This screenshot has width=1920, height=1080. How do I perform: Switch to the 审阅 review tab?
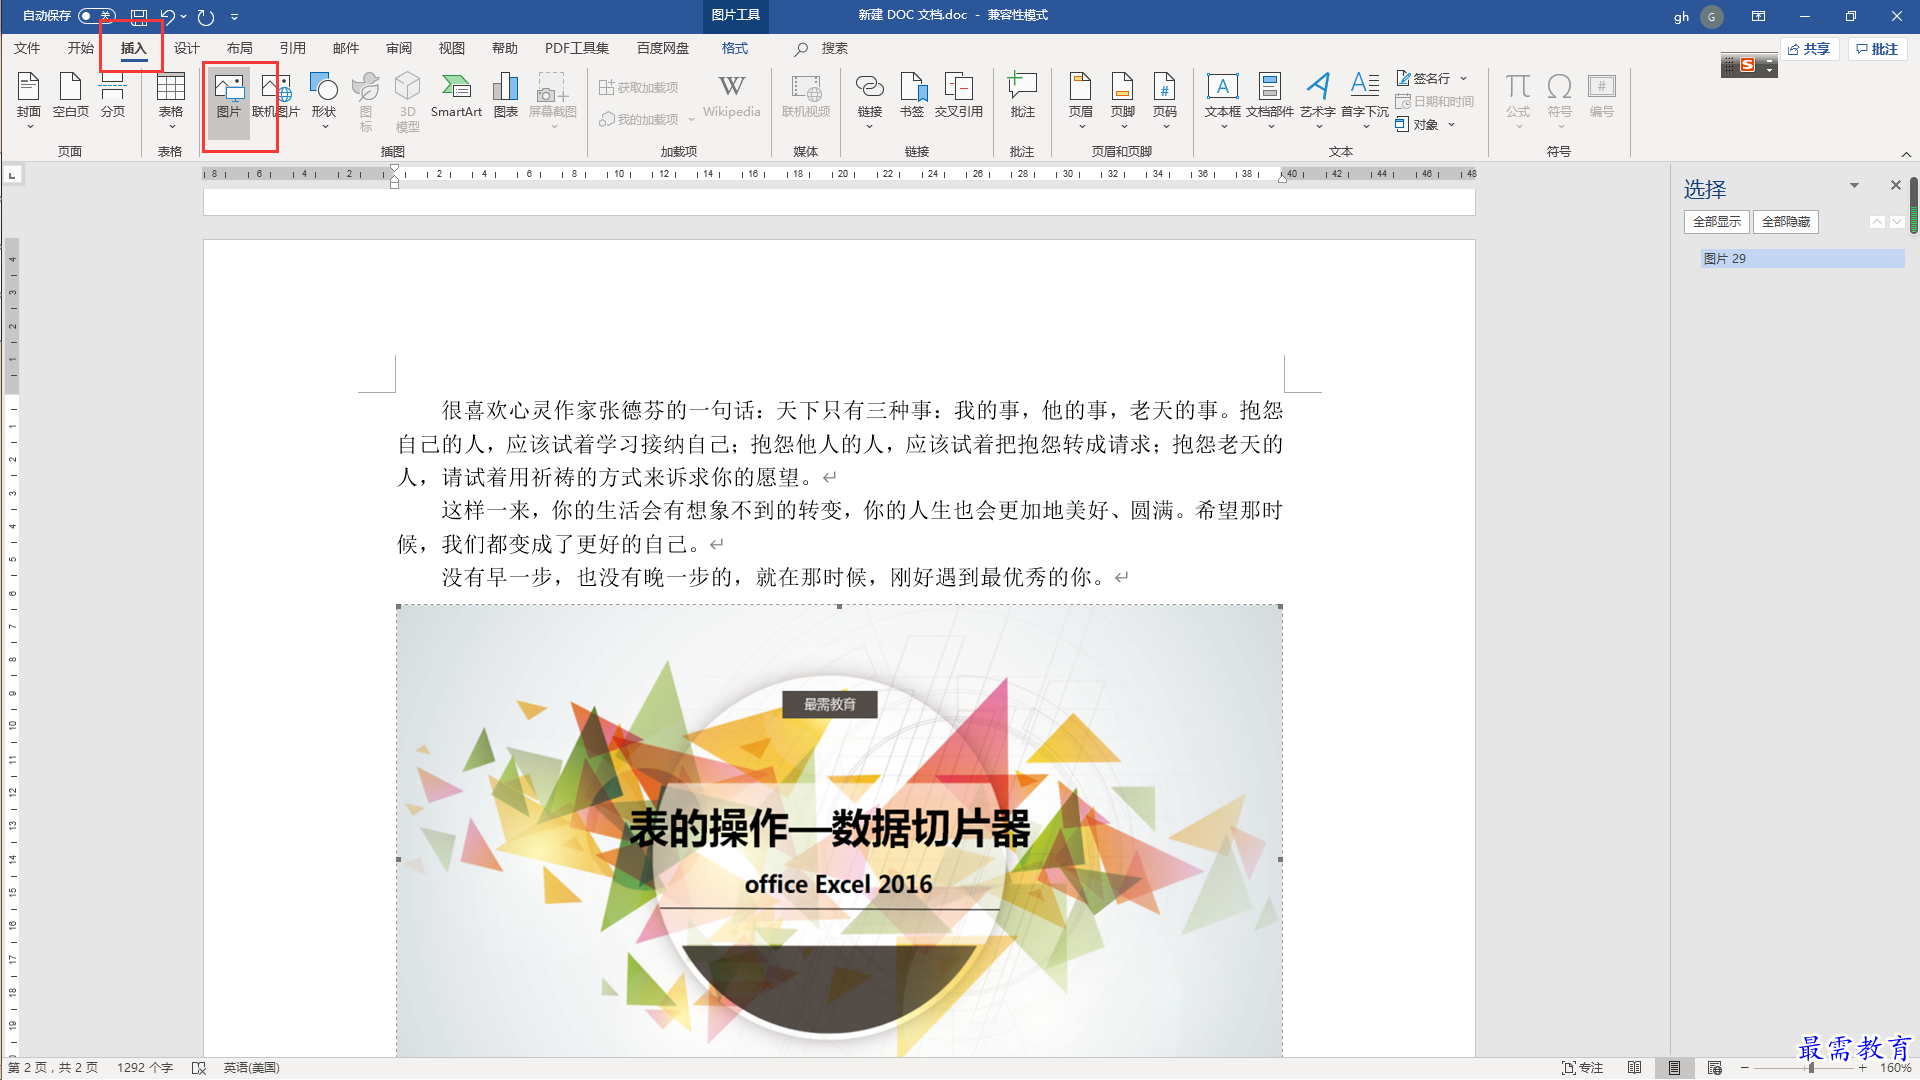click(x=398, y=48)
